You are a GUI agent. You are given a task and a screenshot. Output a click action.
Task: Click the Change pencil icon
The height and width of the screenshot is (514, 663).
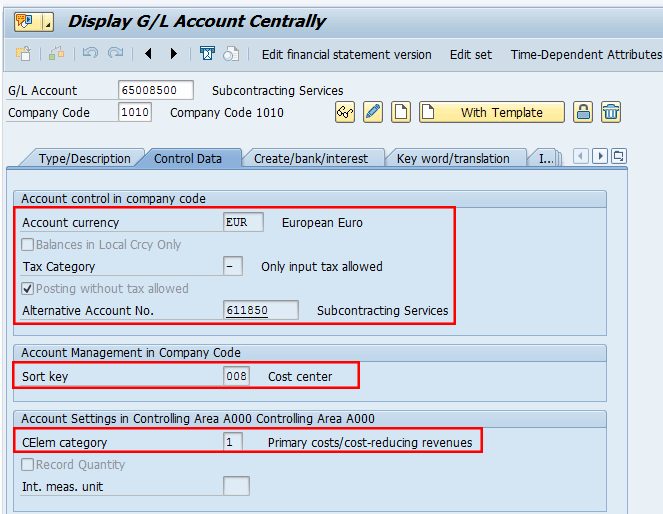point(373,112)
